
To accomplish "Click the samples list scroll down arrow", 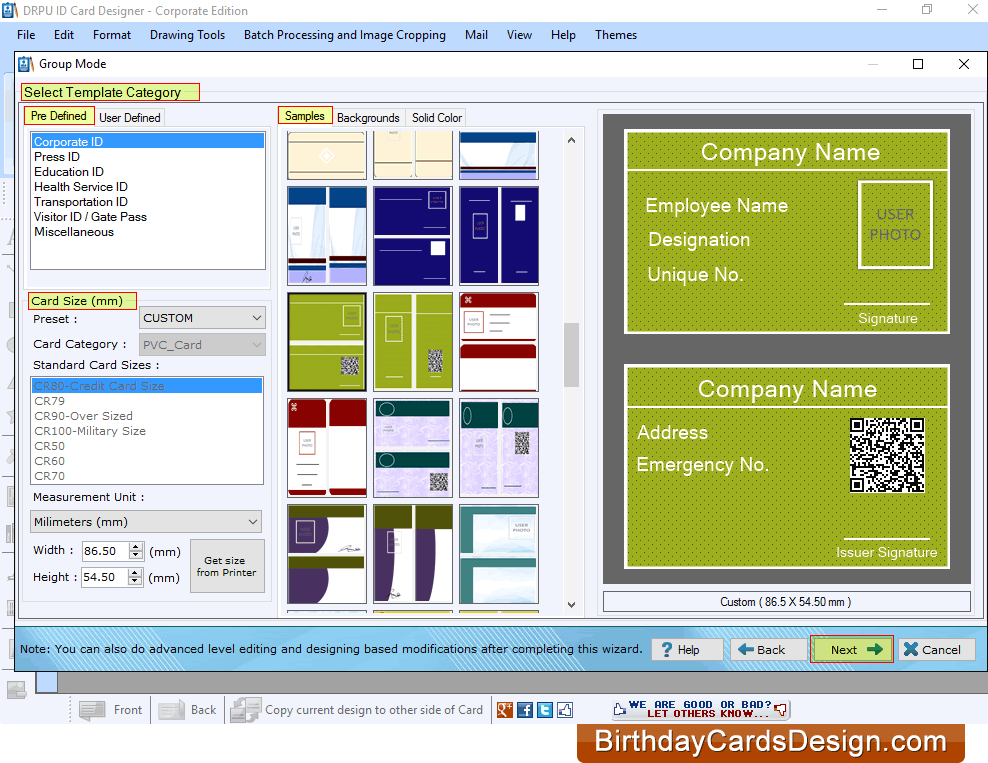I will click(571, 605).
